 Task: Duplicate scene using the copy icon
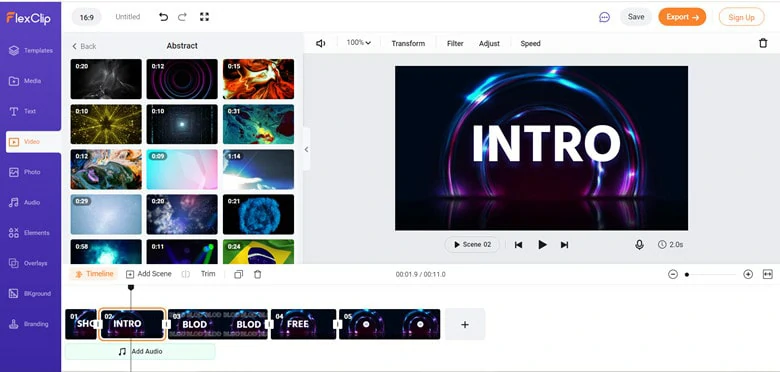click(x=238, y=275)
